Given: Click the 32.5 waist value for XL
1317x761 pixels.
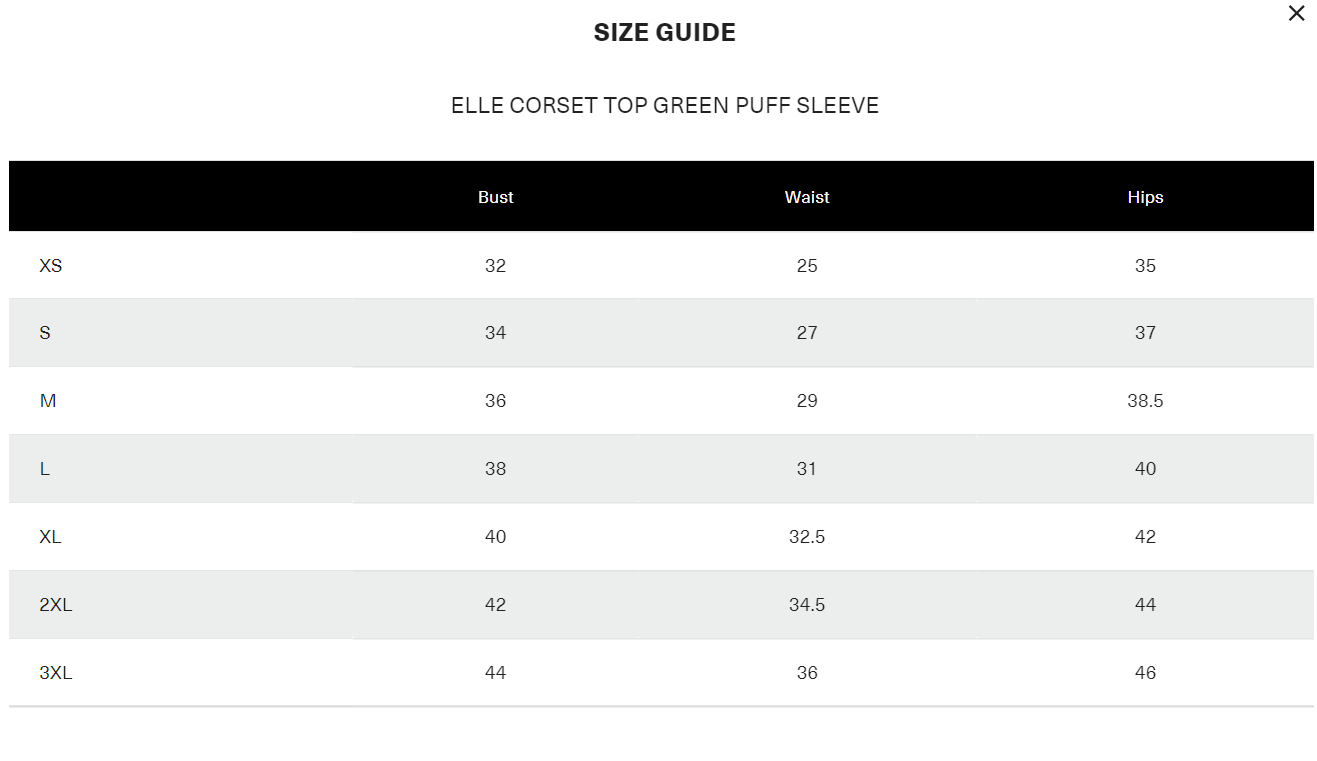Looking at the screenshot, I should 807,537.
